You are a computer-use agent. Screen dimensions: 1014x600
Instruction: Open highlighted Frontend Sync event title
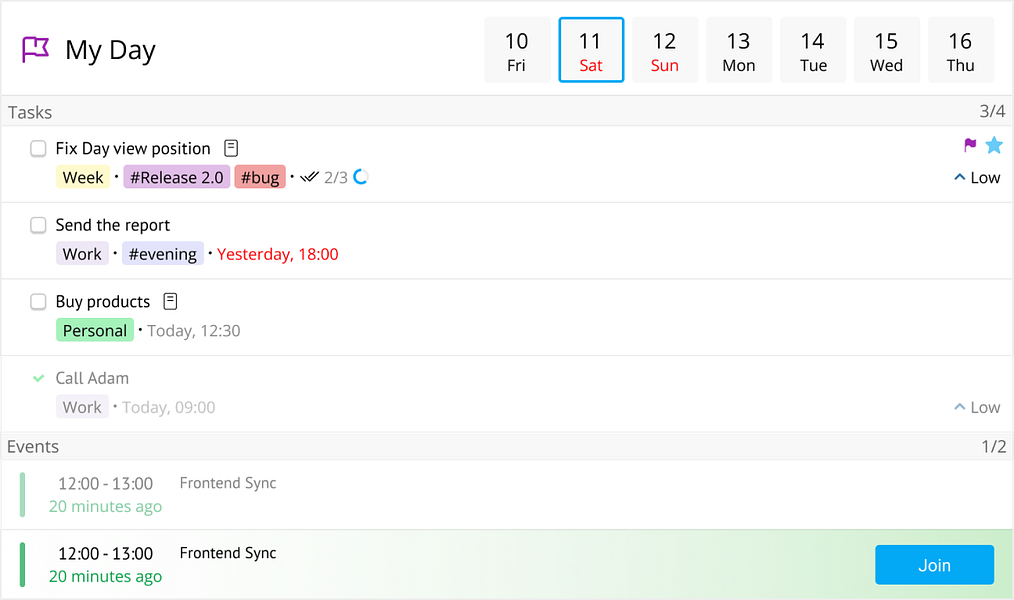pos(228,553)
